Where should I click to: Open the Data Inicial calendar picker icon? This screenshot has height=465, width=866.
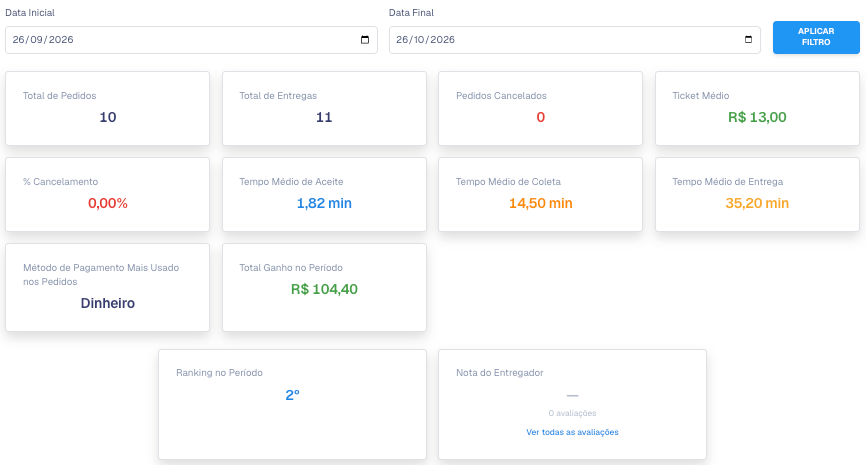(x=365, y=40)
